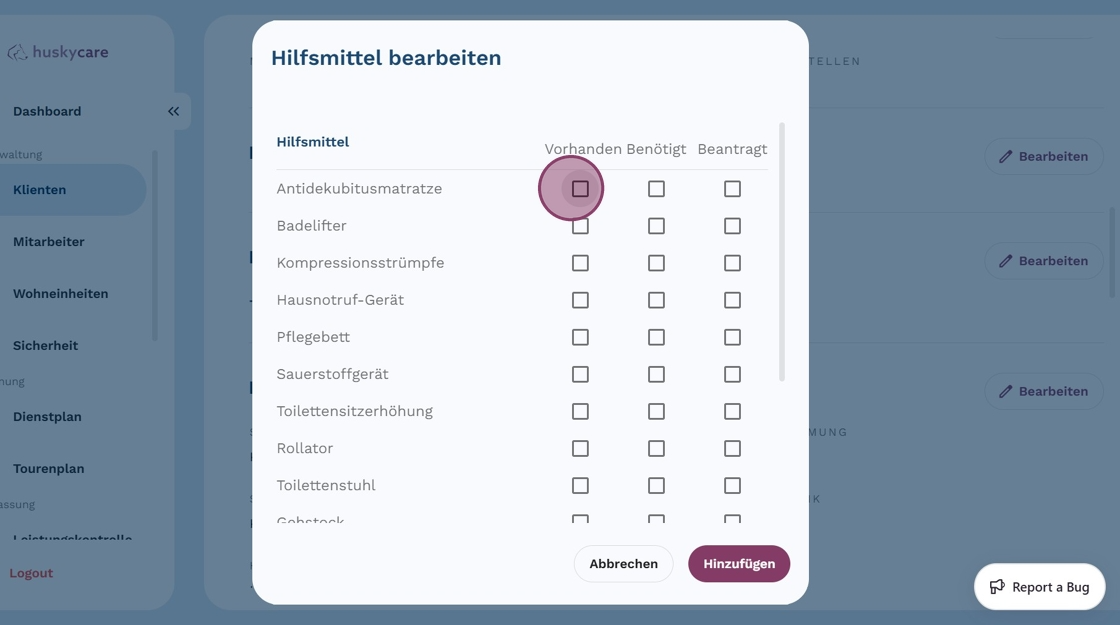
Task: Open Dashboard in sidebar
Action: click(x=47, y=111)
